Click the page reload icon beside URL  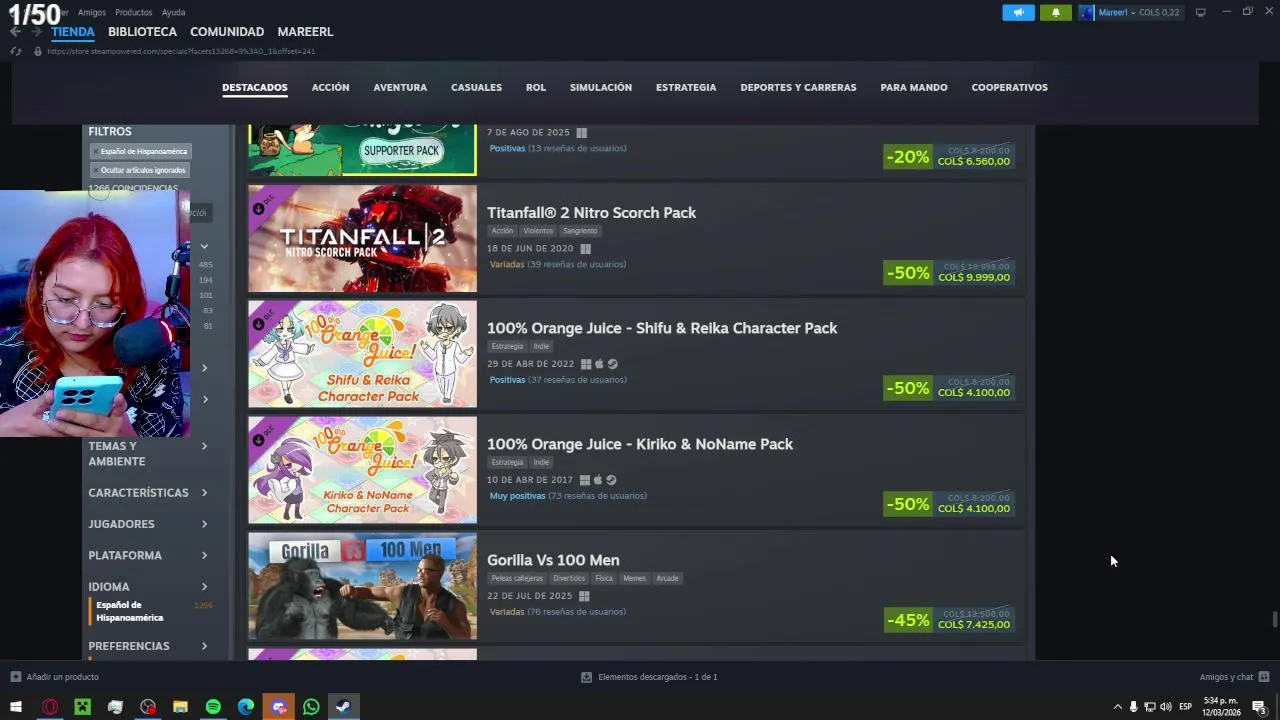[15, 51]
